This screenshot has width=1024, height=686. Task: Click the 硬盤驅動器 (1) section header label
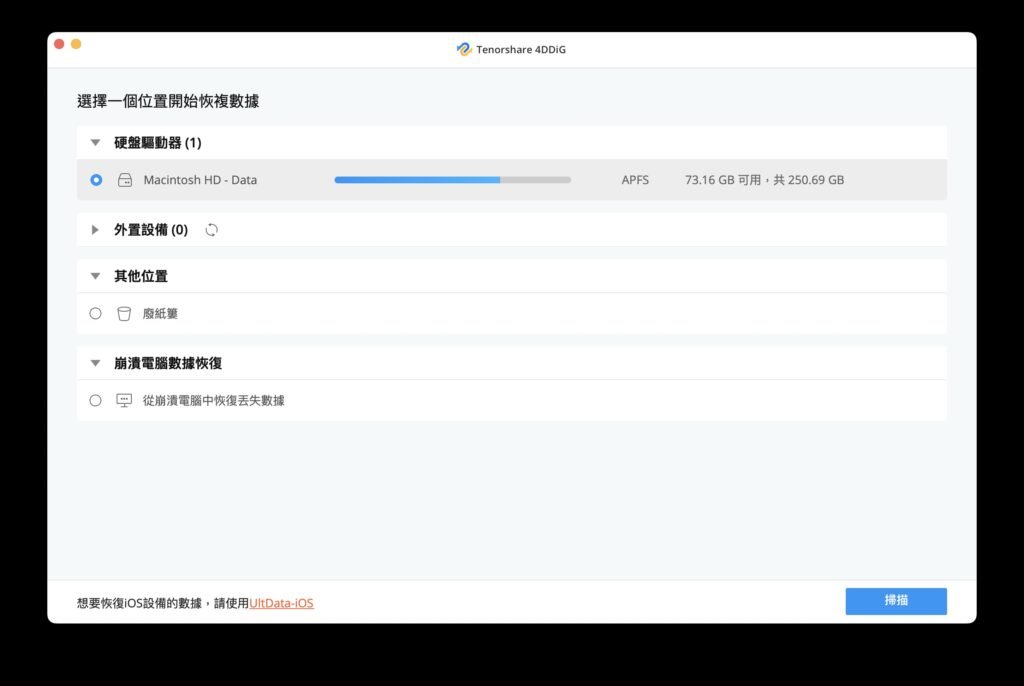(x=157, y=142)
